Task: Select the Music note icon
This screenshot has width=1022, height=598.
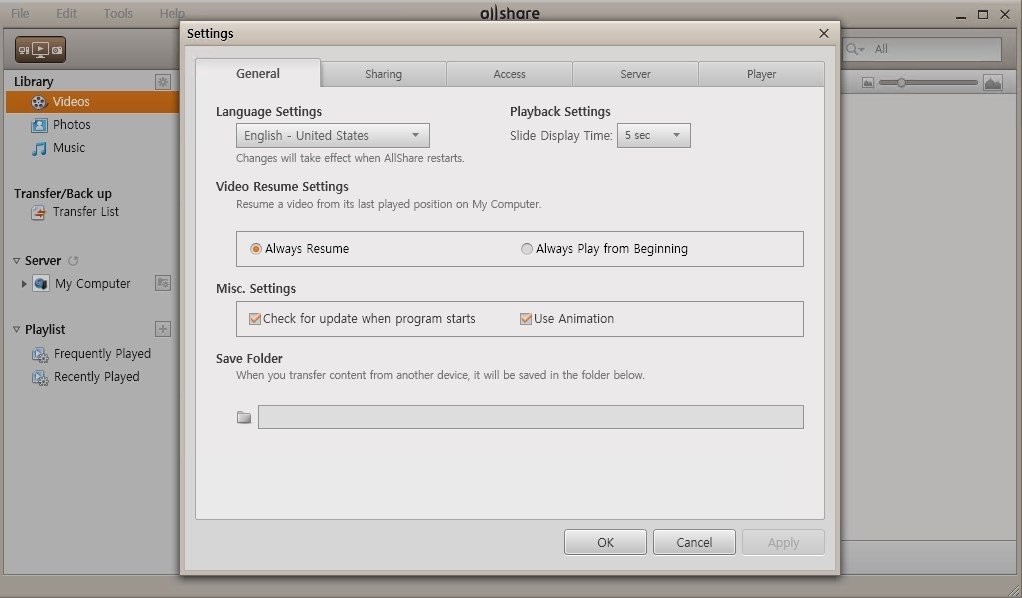Action: (39, 148)
